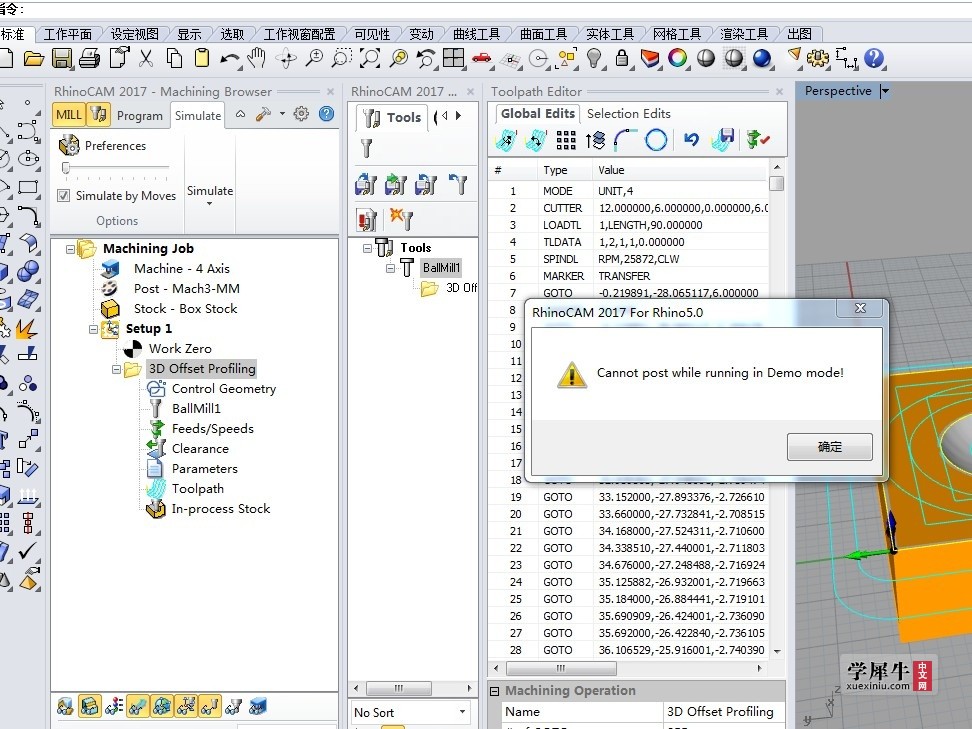Open Rhino options gear icon in the toolbar
This screenshot has height=729, width=972.
coord(818,59)
